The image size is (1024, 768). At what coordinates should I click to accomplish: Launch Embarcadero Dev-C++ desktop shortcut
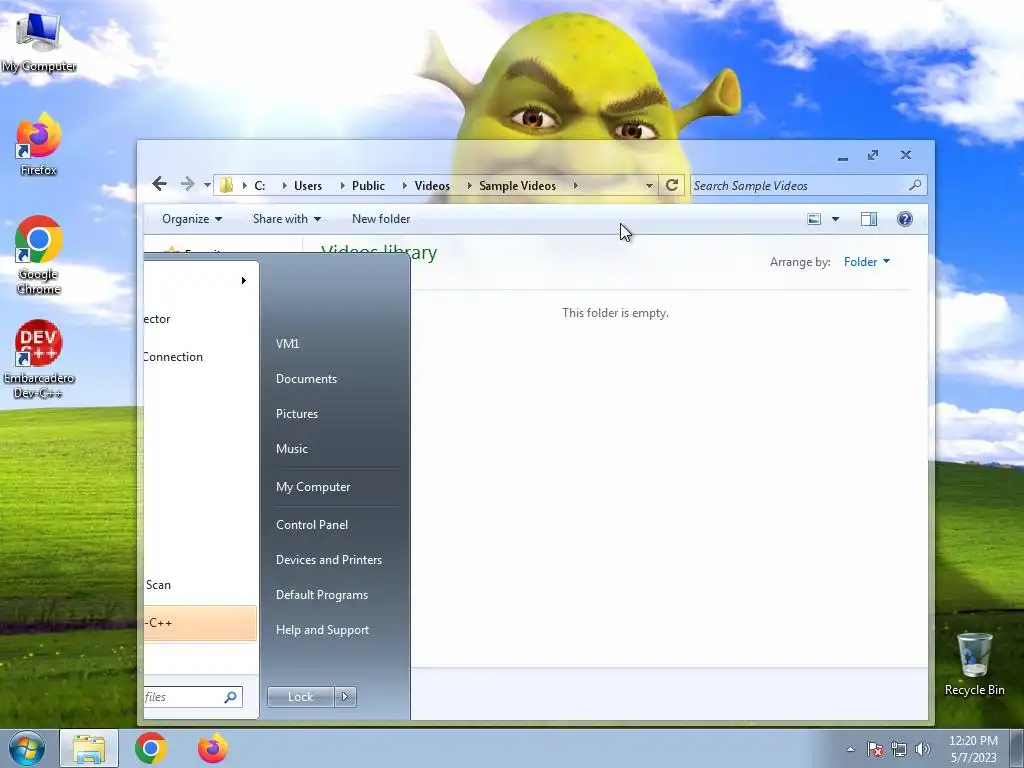point(39,359)
